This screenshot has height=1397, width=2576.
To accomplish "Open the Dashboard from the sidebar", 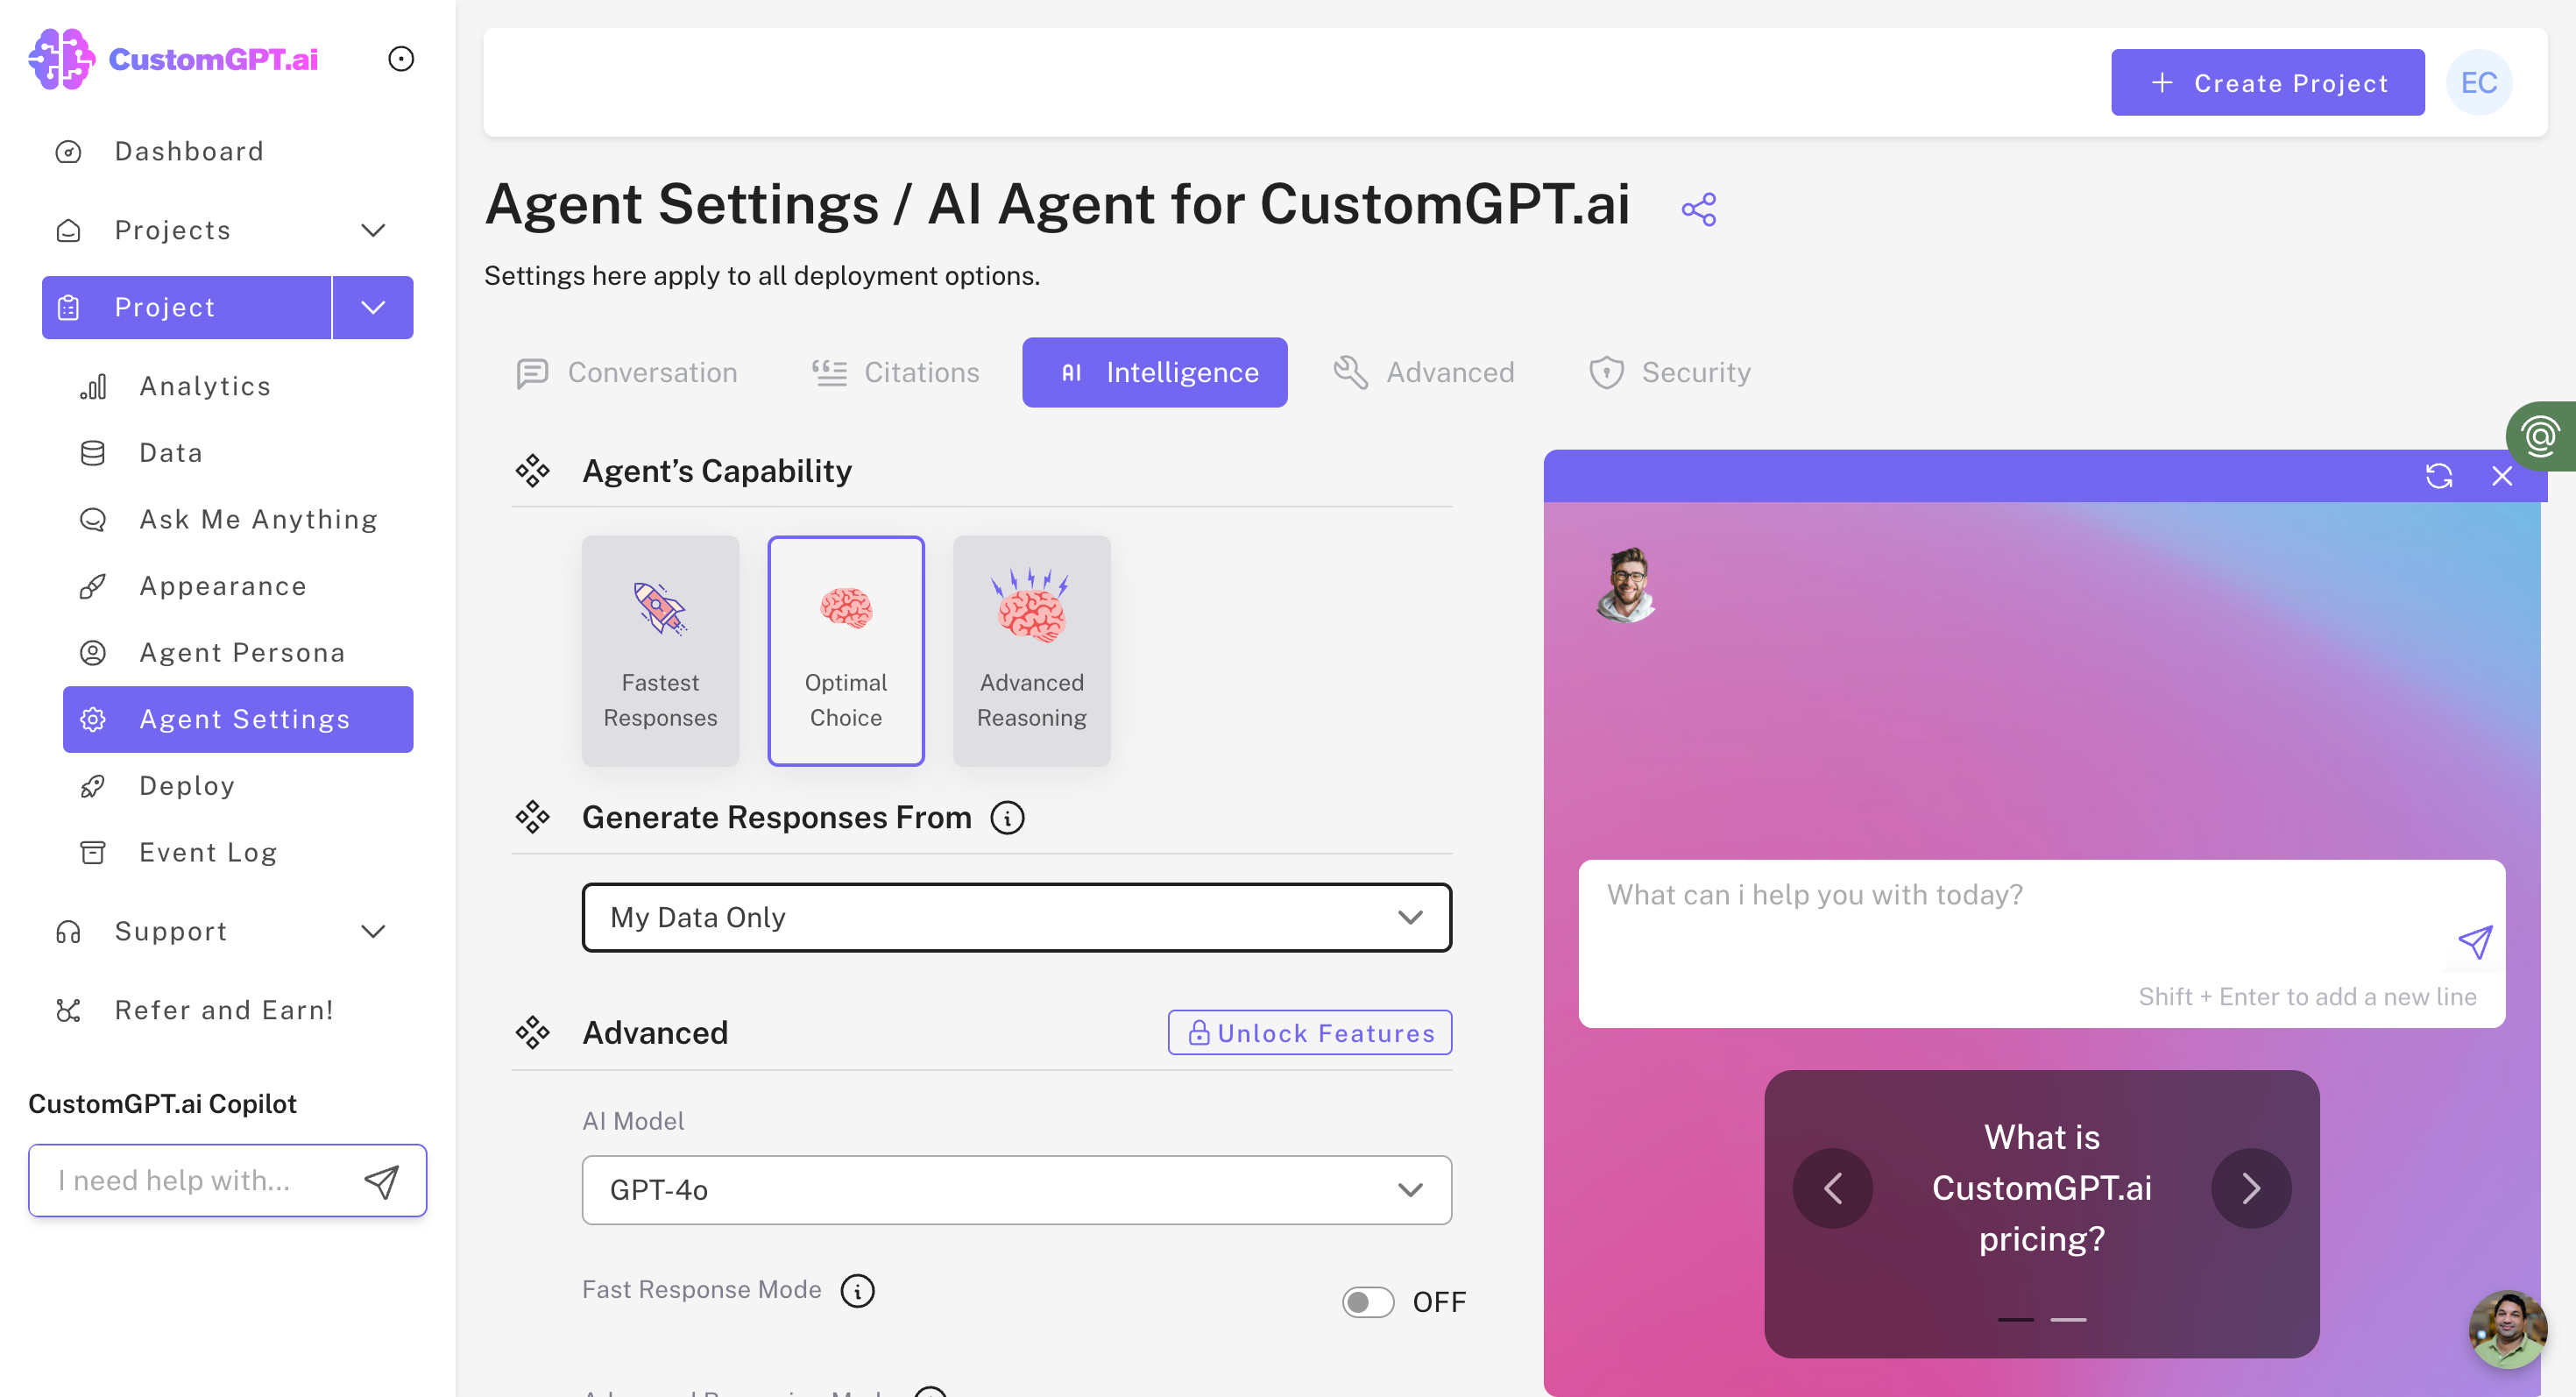I will pyautogui.click(x=188, y=151).
